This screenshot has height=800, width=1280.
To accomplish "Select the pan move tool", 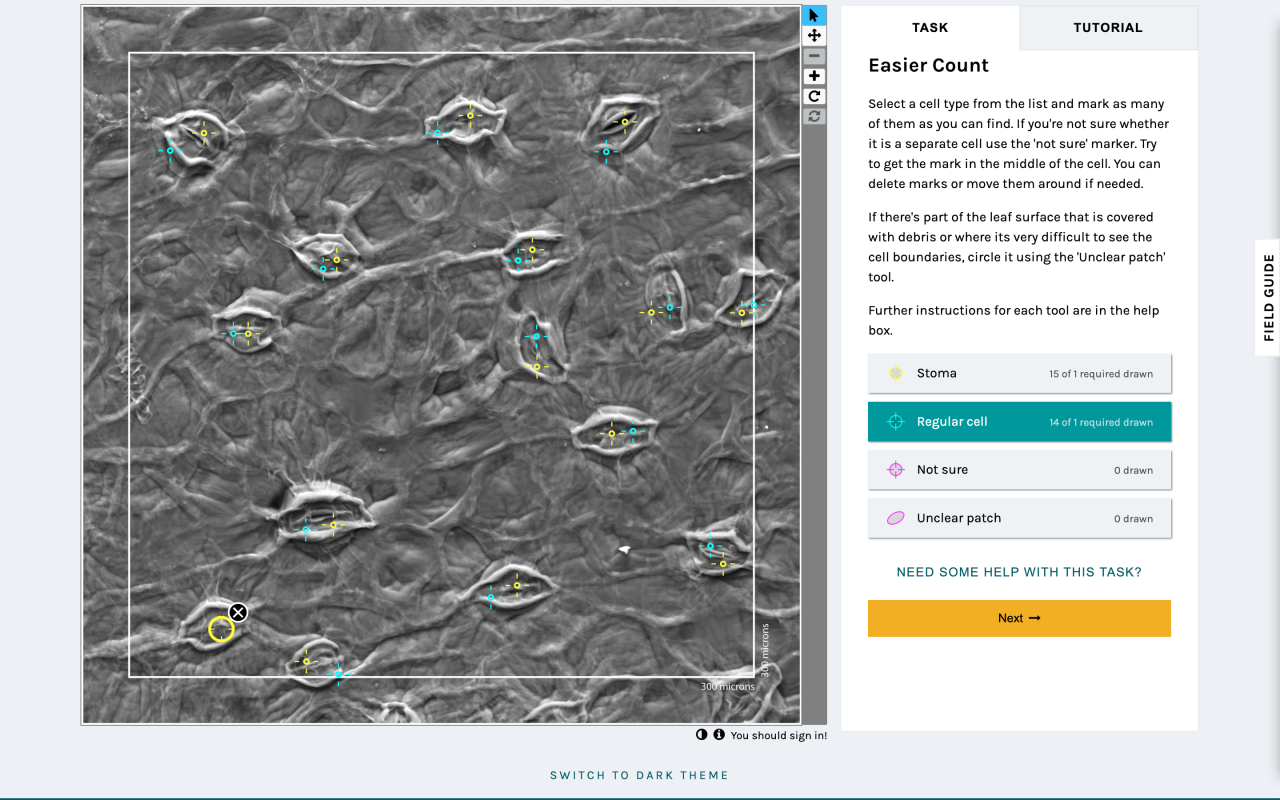I will (814, 36).
